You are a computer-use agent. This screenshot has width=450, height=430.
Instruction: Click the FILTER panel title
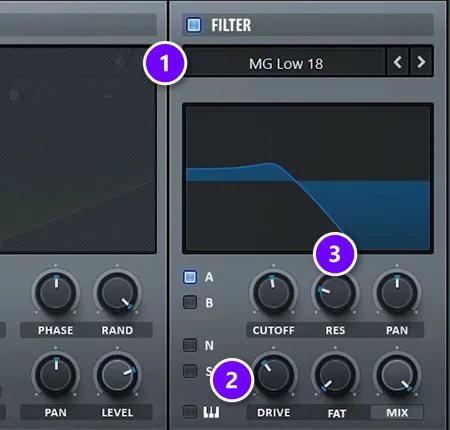tap(231, 25)
